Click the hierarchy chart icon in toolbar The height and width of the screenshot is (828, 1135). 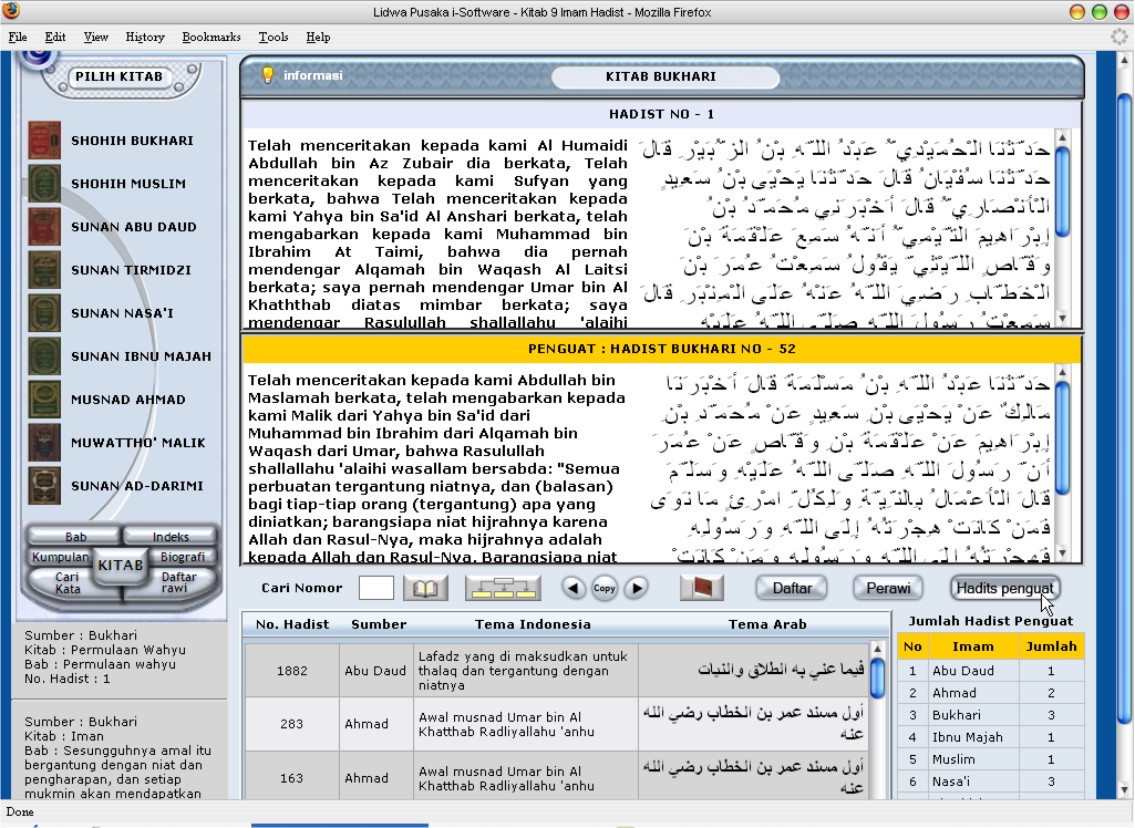pyautogui.click(x=503, y=588)
